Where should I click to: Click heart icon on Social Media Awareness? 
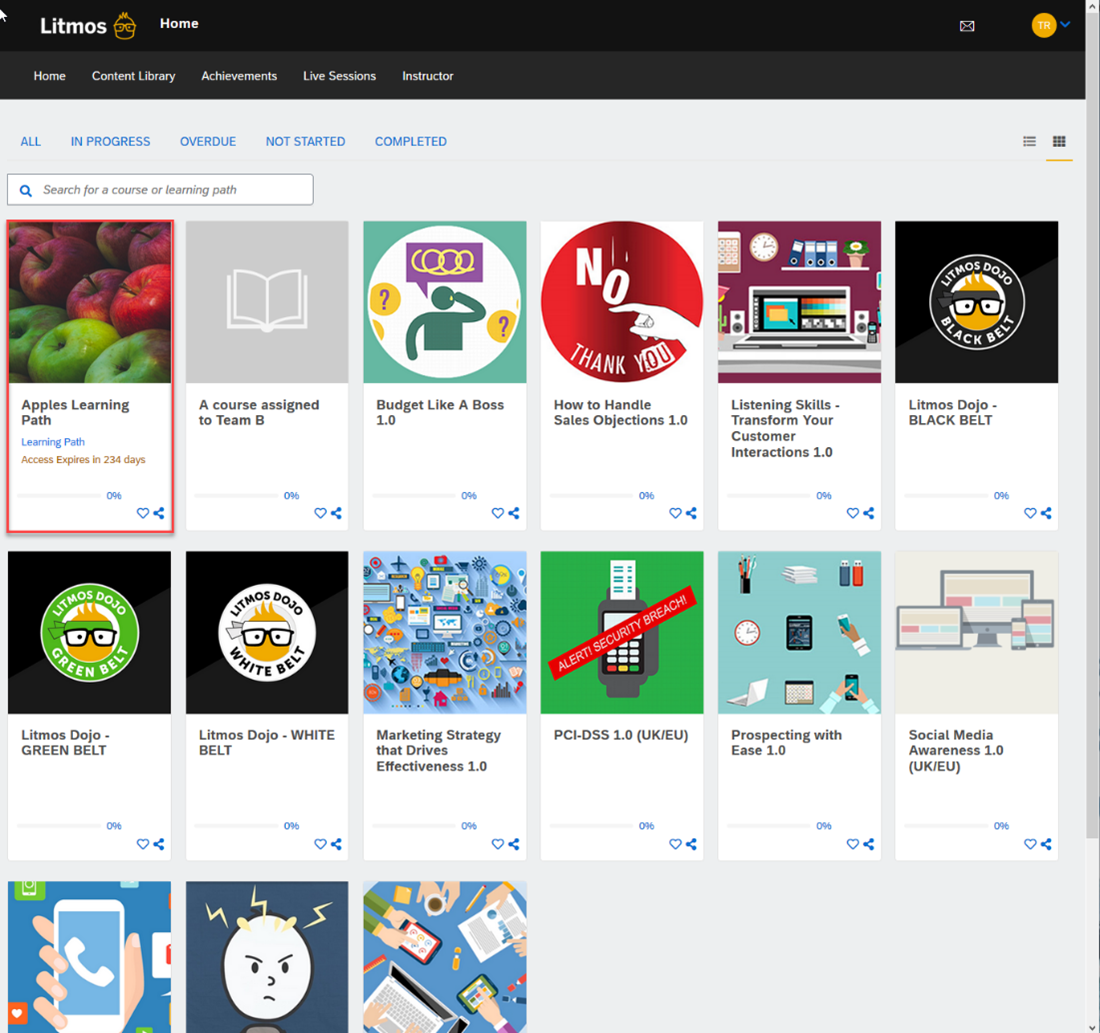pyautogui.click(x=1030, y=844)
